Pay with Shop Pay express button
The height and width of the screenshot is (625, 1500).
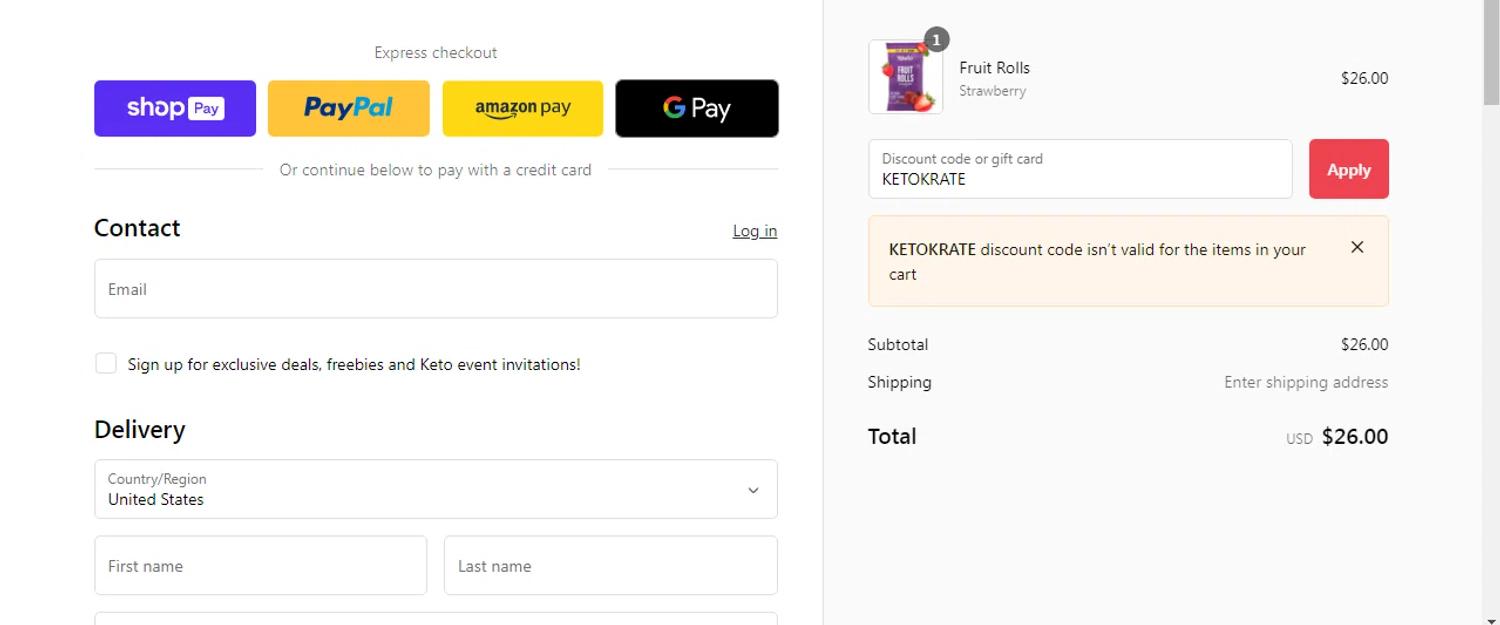tap(175, 108)
